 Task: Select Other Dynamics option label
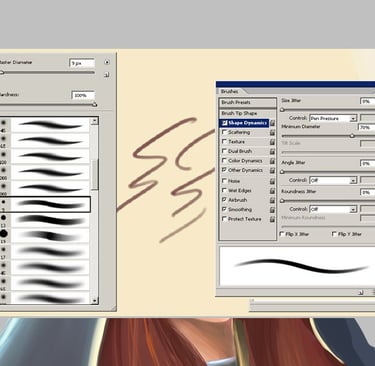point(245,170)
